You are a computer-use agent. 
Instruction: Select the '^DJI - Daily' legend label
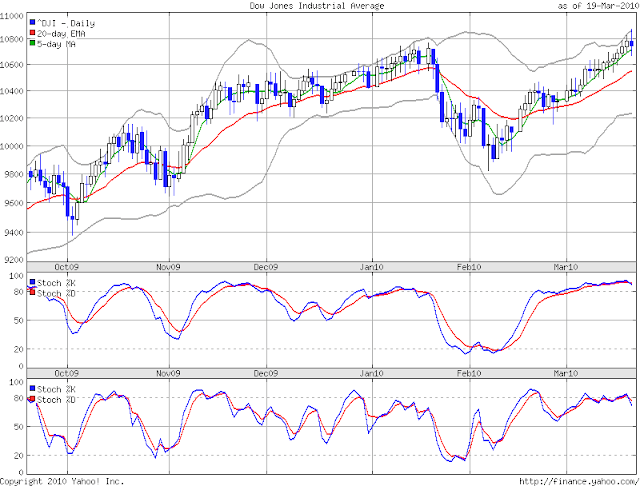pos(66,23)
